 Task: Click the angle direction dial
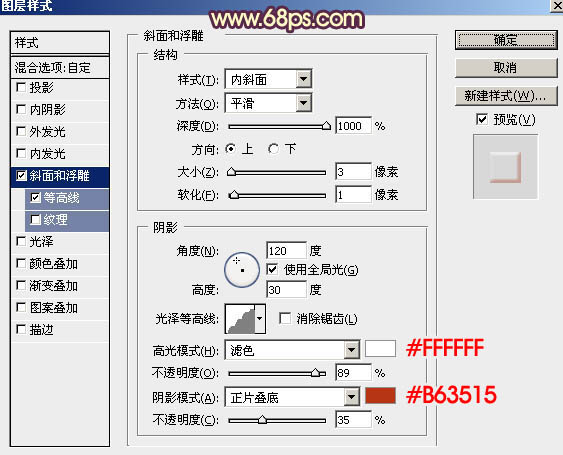point(242,270)
